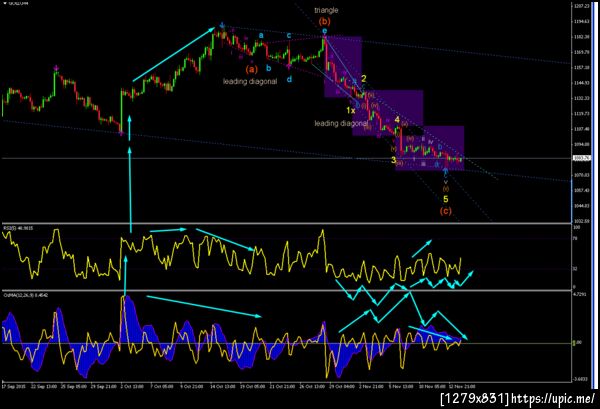
Task: Open the GOLD,H4 symbol dropdown triangle
Action: pyautogui.click(x=4, y=3)
